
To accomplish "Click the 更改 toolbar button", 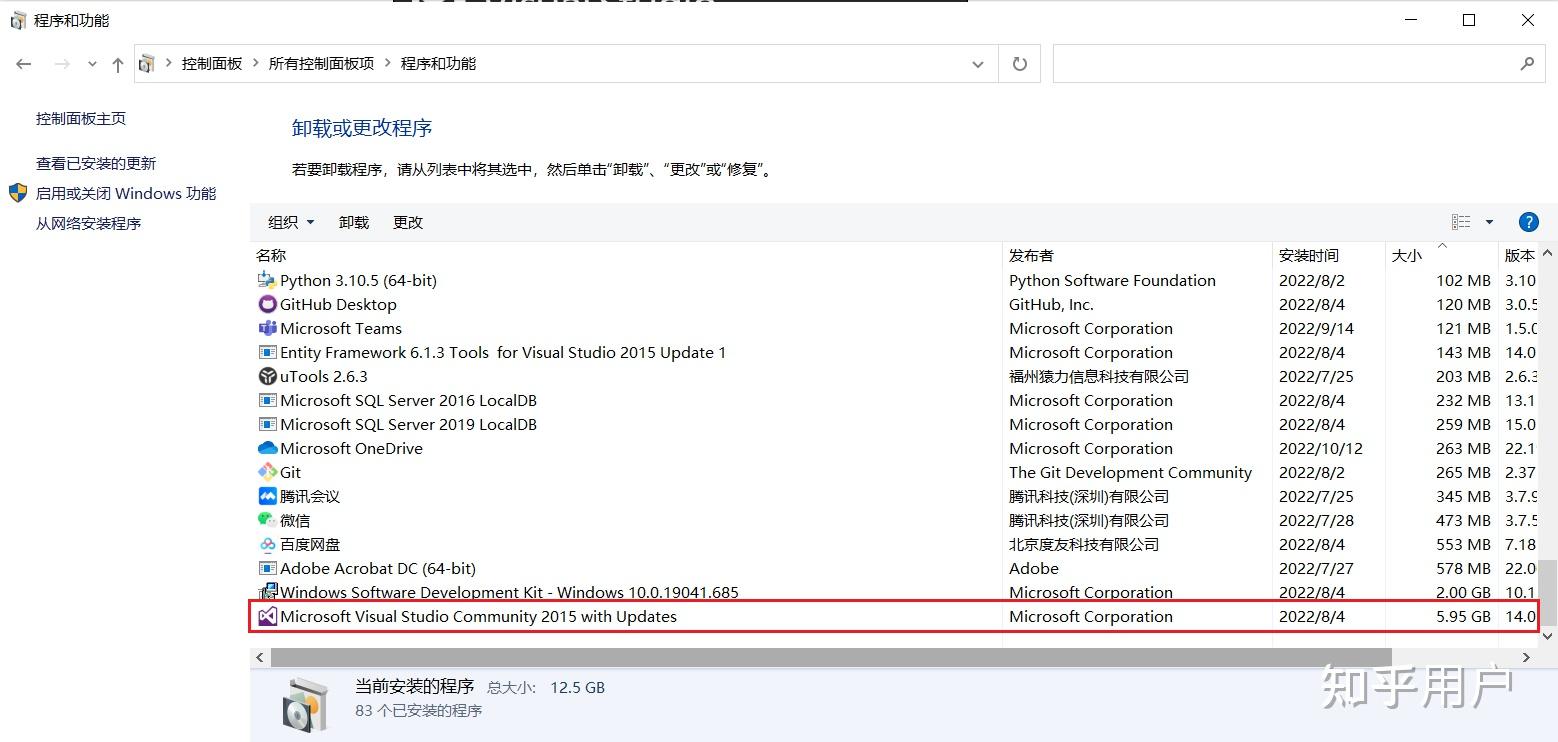I will [408, 222].
